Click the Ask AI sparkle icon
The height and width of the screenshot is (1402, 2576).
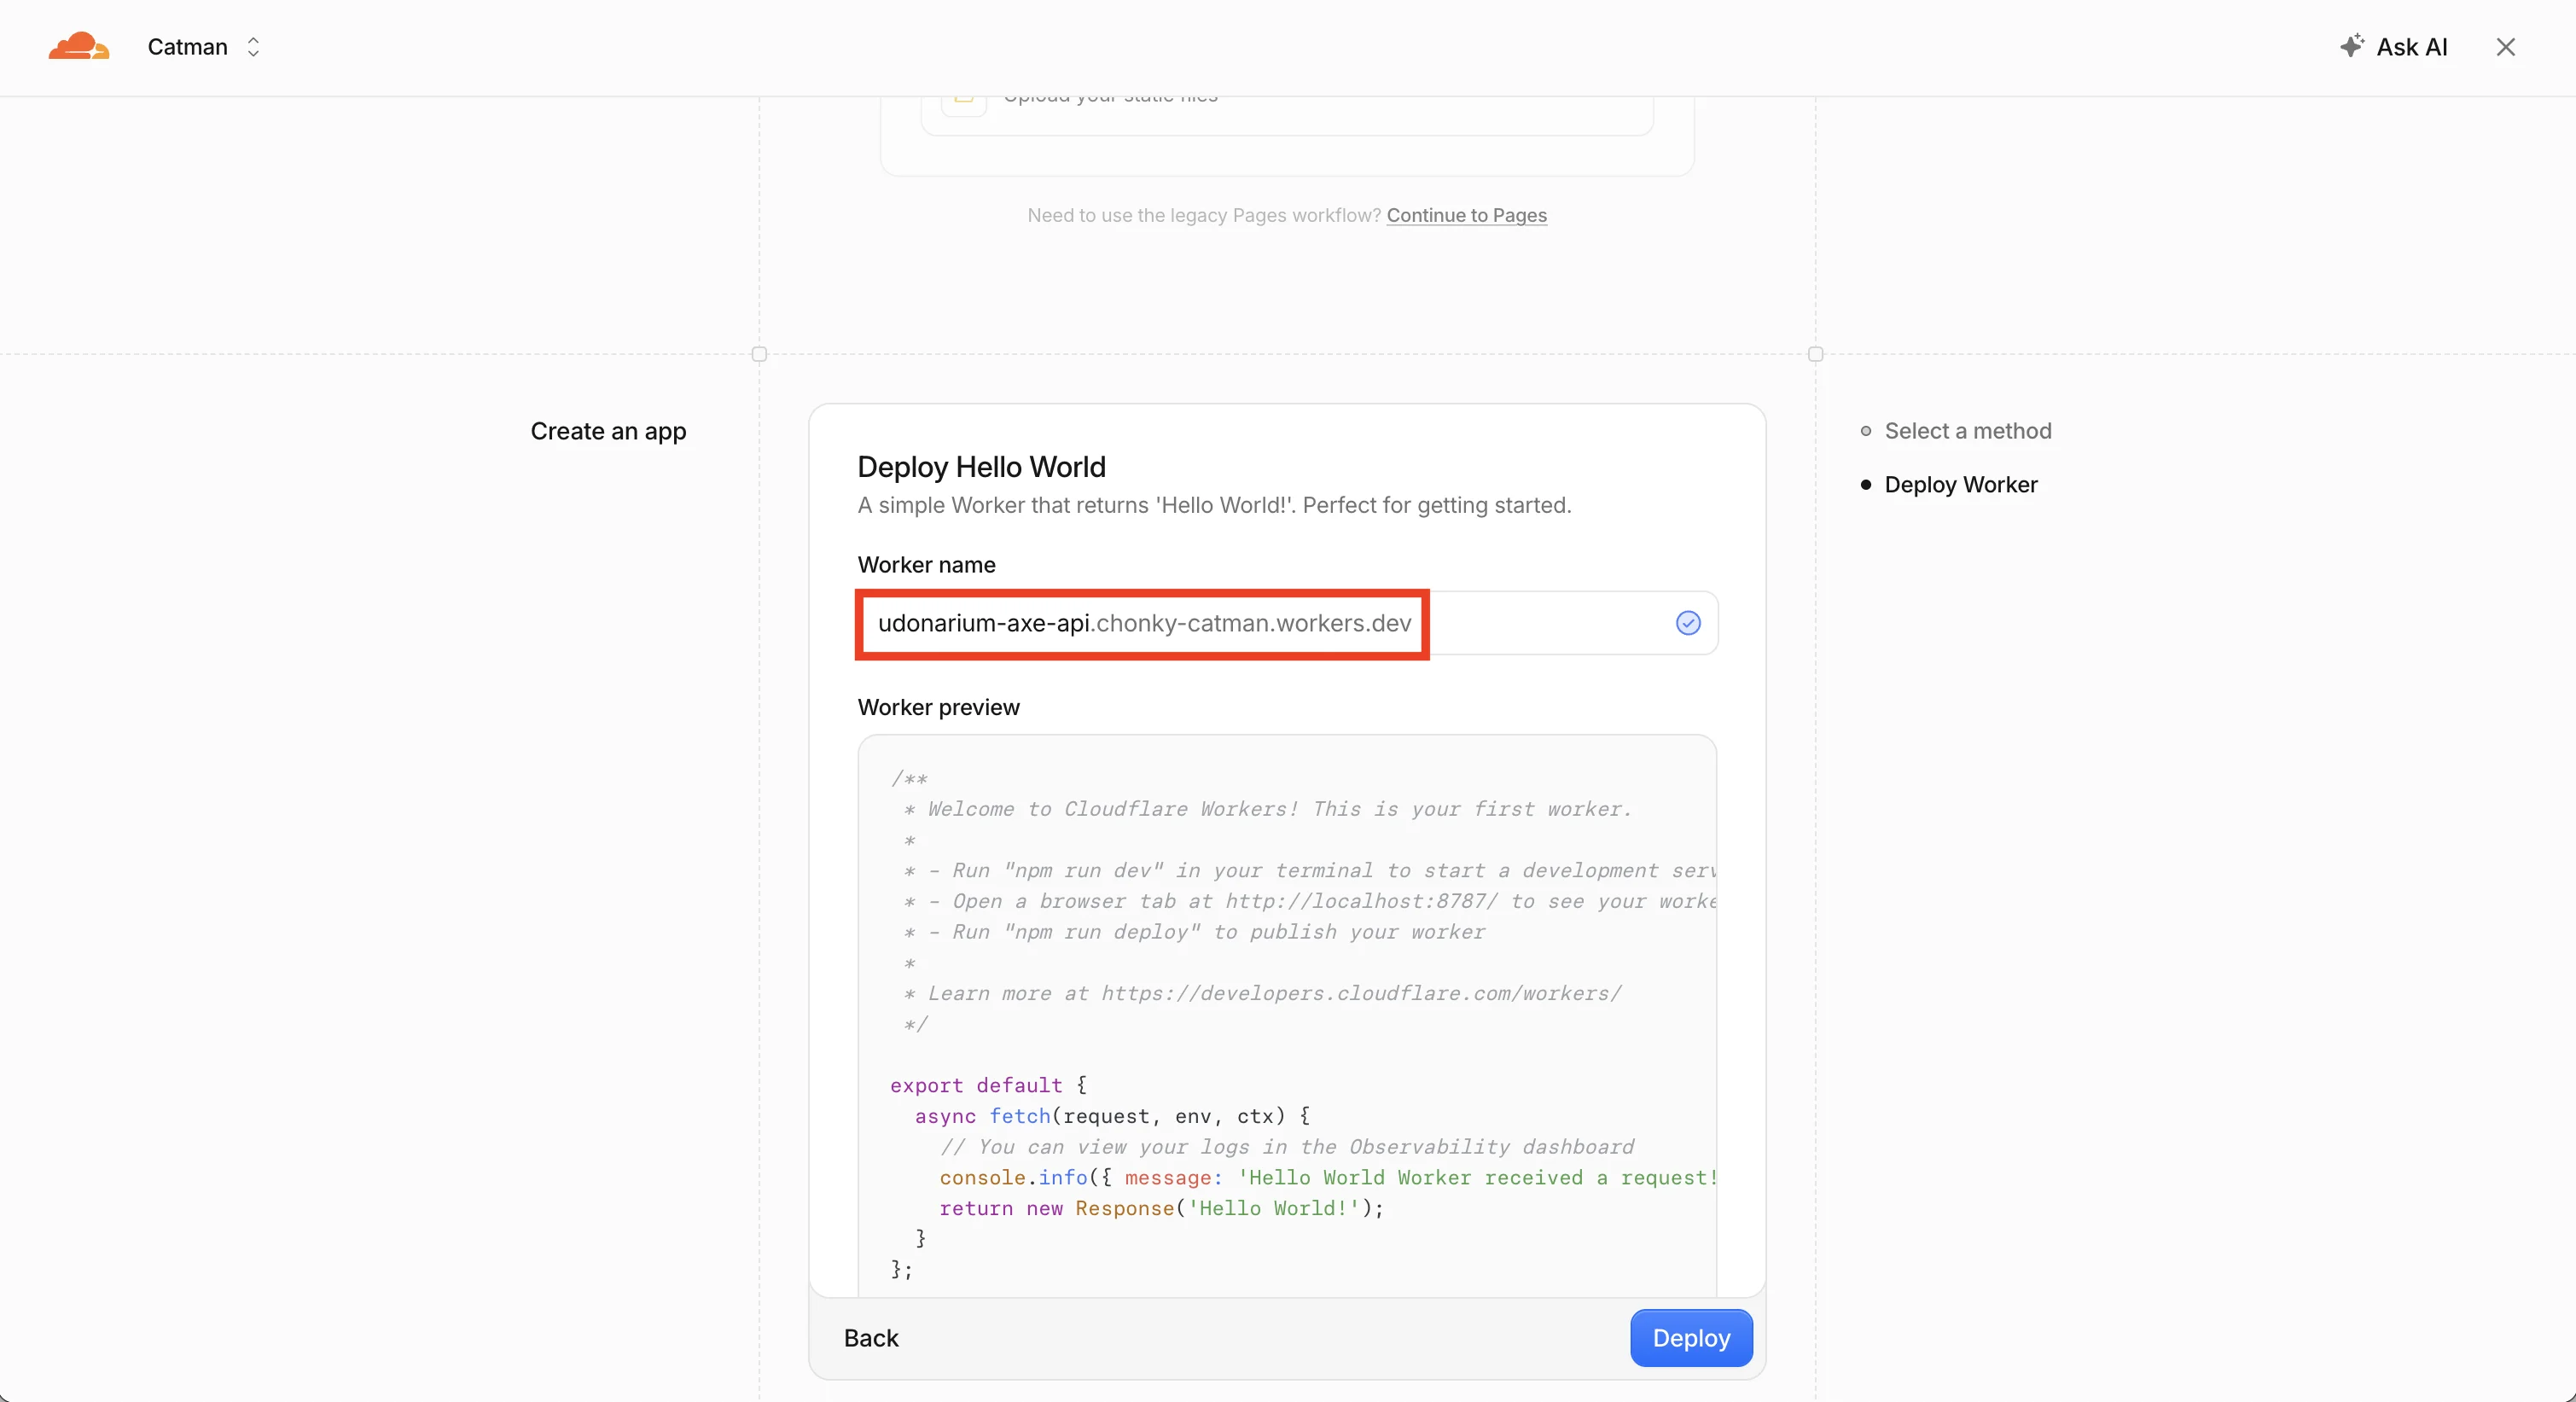click(x=2352, y=46)
